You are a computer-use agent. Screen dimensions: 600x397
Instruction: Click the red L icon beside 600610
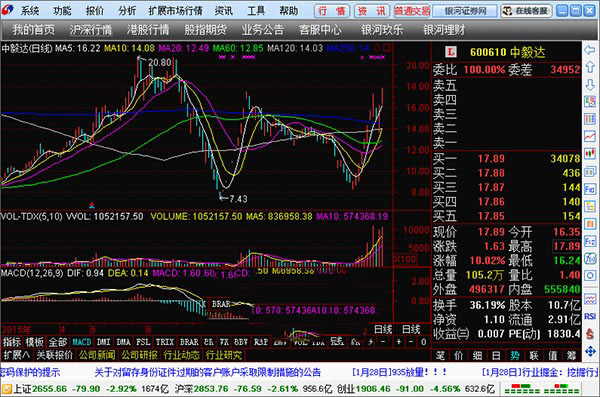[x=451, y=52]
